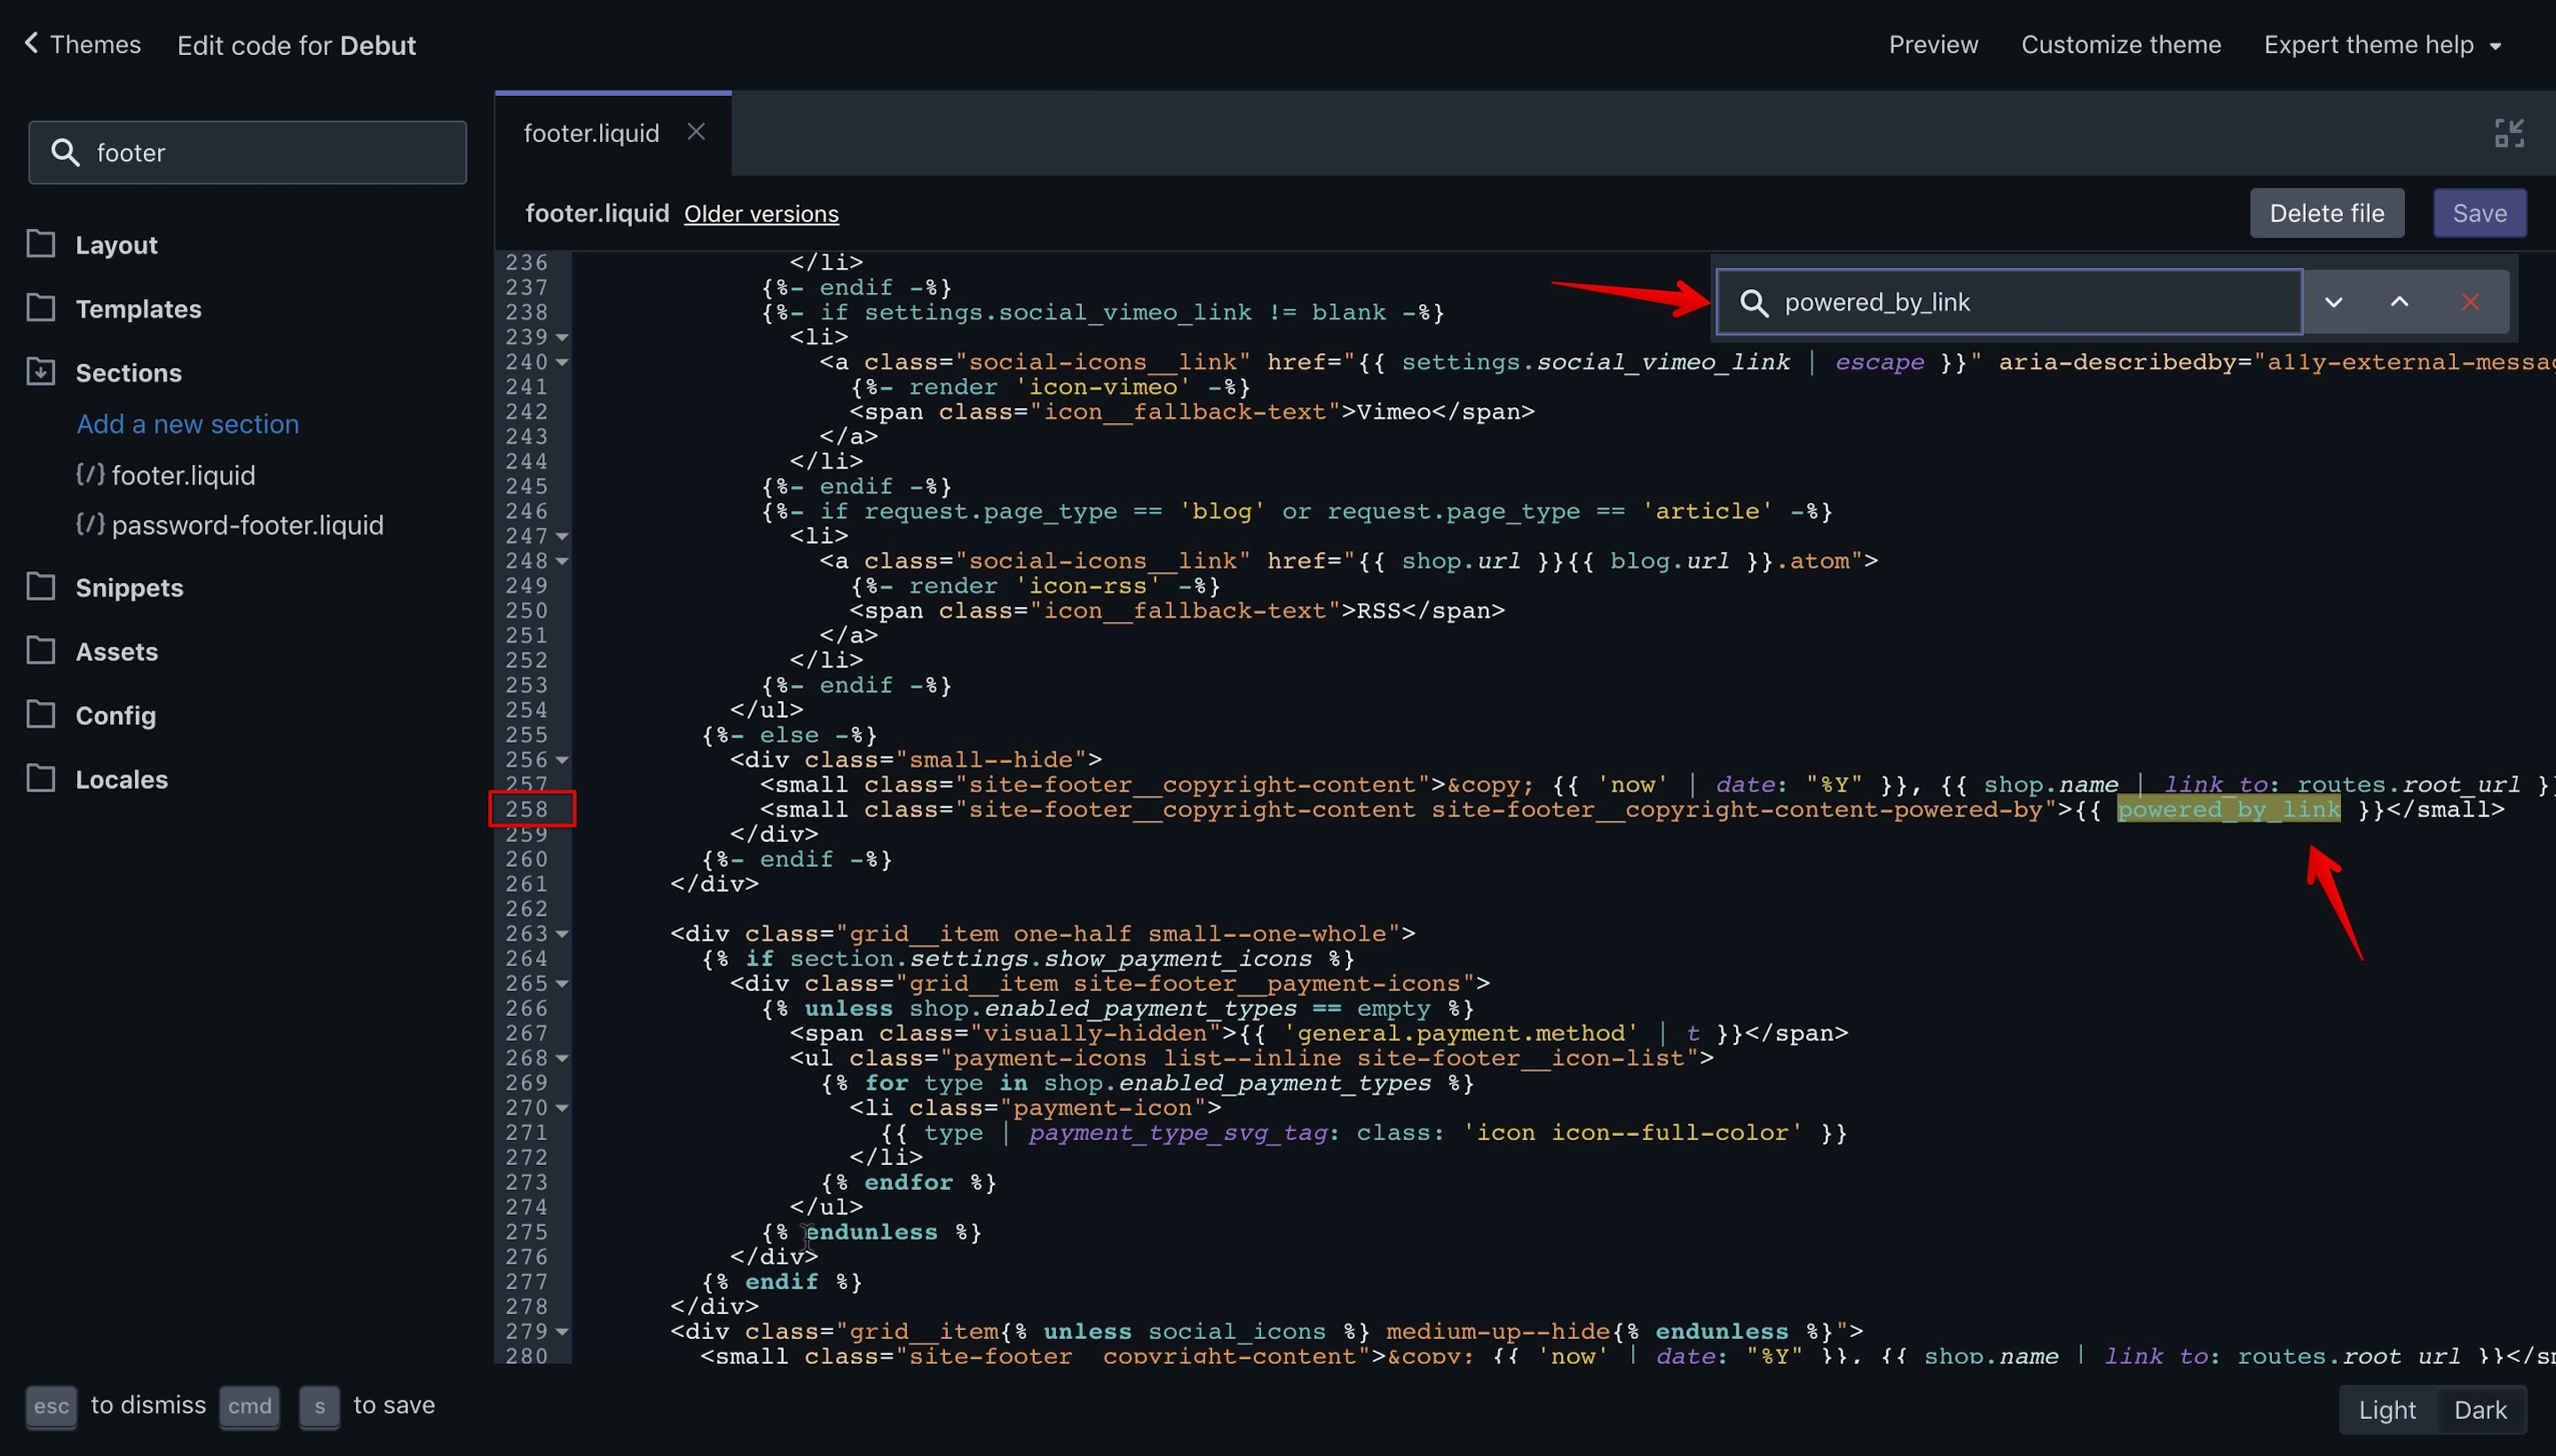Click the Templates folder icon

click(40, 307)
